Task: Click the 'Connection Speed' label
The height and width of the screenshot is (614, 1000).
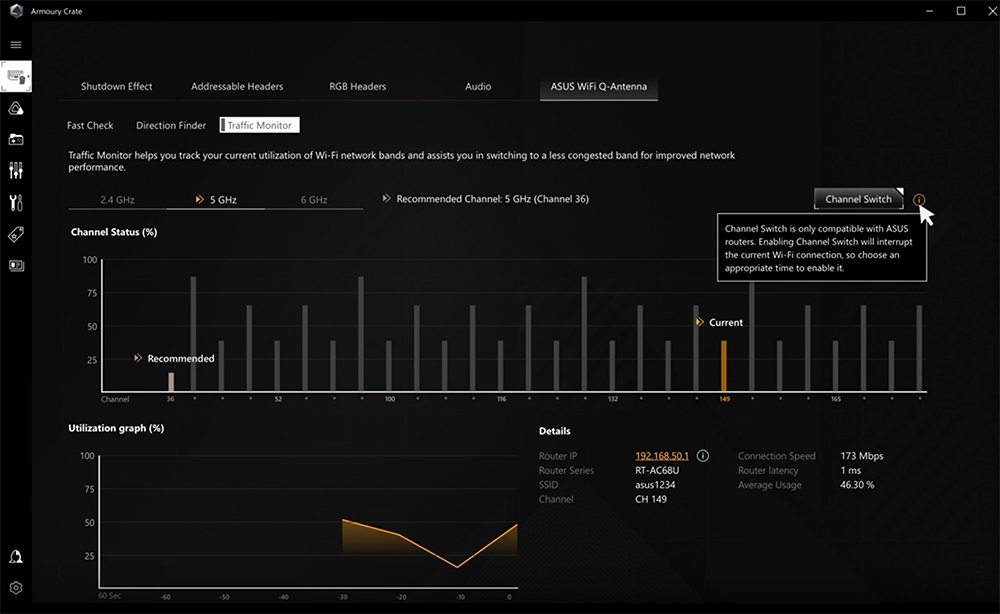Action: tap(776, 456)
